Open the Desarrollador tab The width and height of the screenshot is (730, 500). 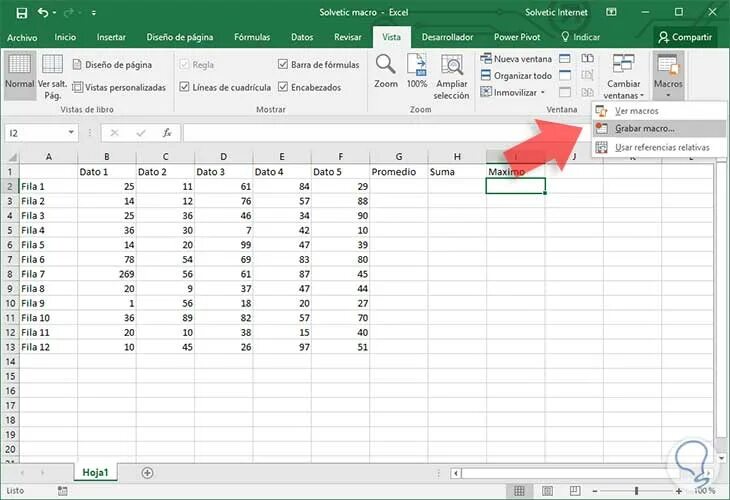447,37
